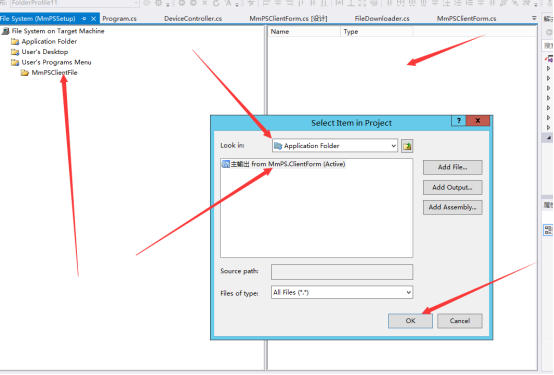Screen dimensions: 554x375
Task: Click the dialog help question mark icon
Action: tap(459, 121)
